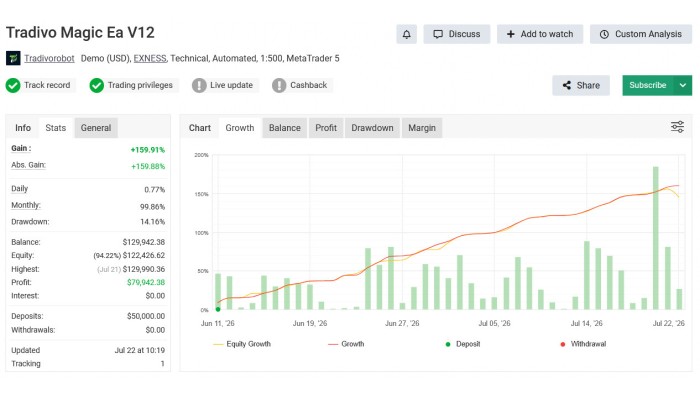Switch to the Balance chart tab

tap(285, 128)
